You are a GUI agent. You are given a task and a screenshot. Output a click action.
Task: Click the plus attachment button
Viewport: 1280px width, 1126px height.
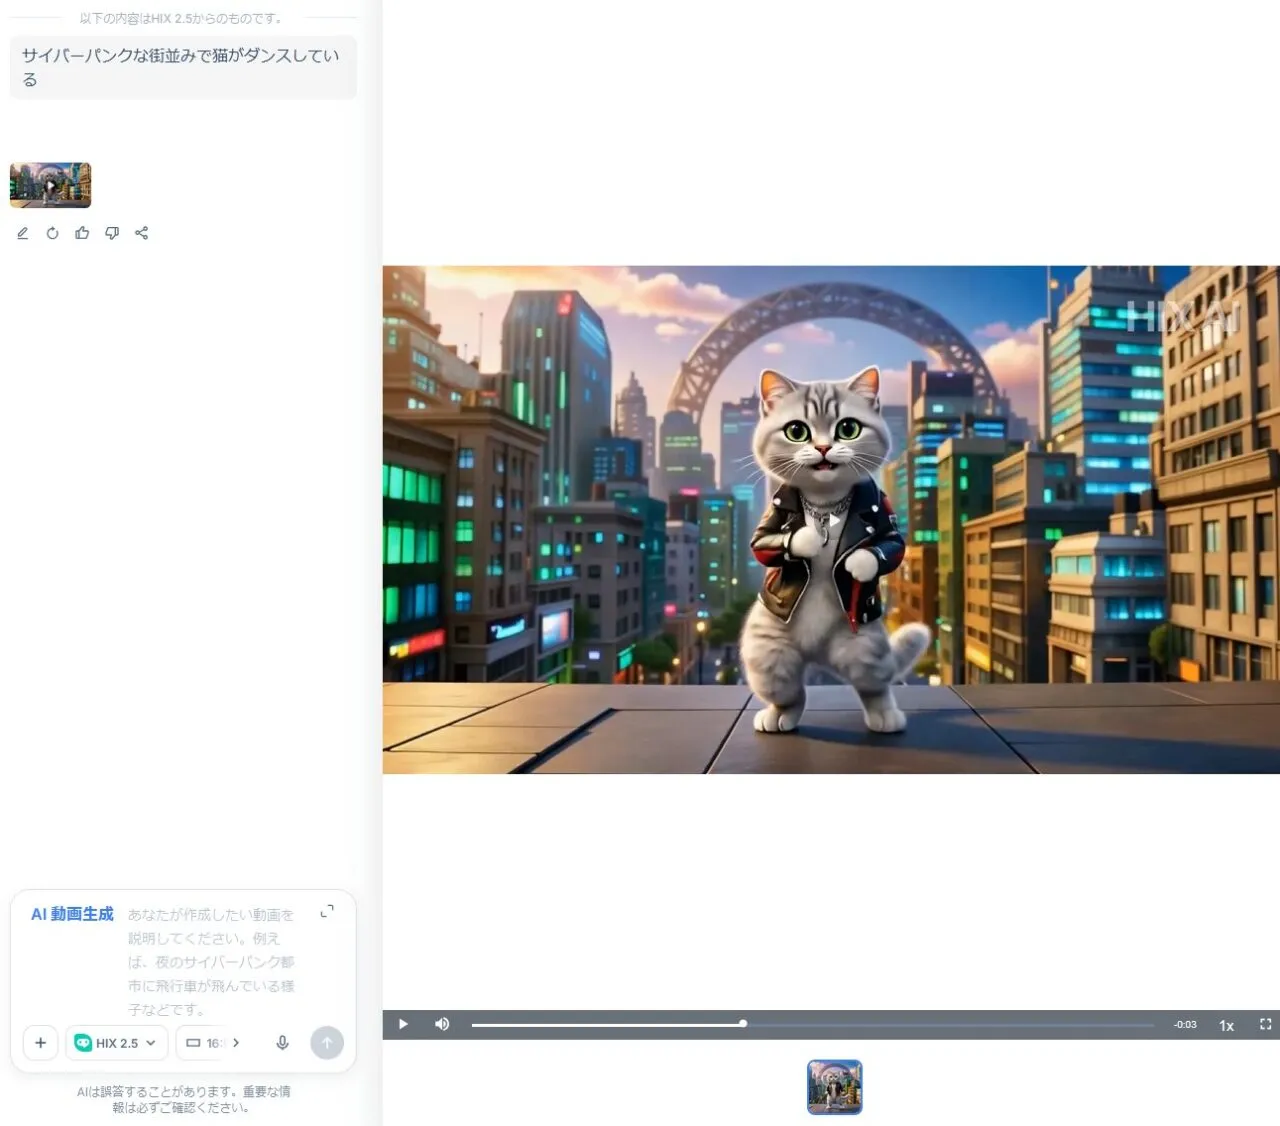click(40, 1043)
